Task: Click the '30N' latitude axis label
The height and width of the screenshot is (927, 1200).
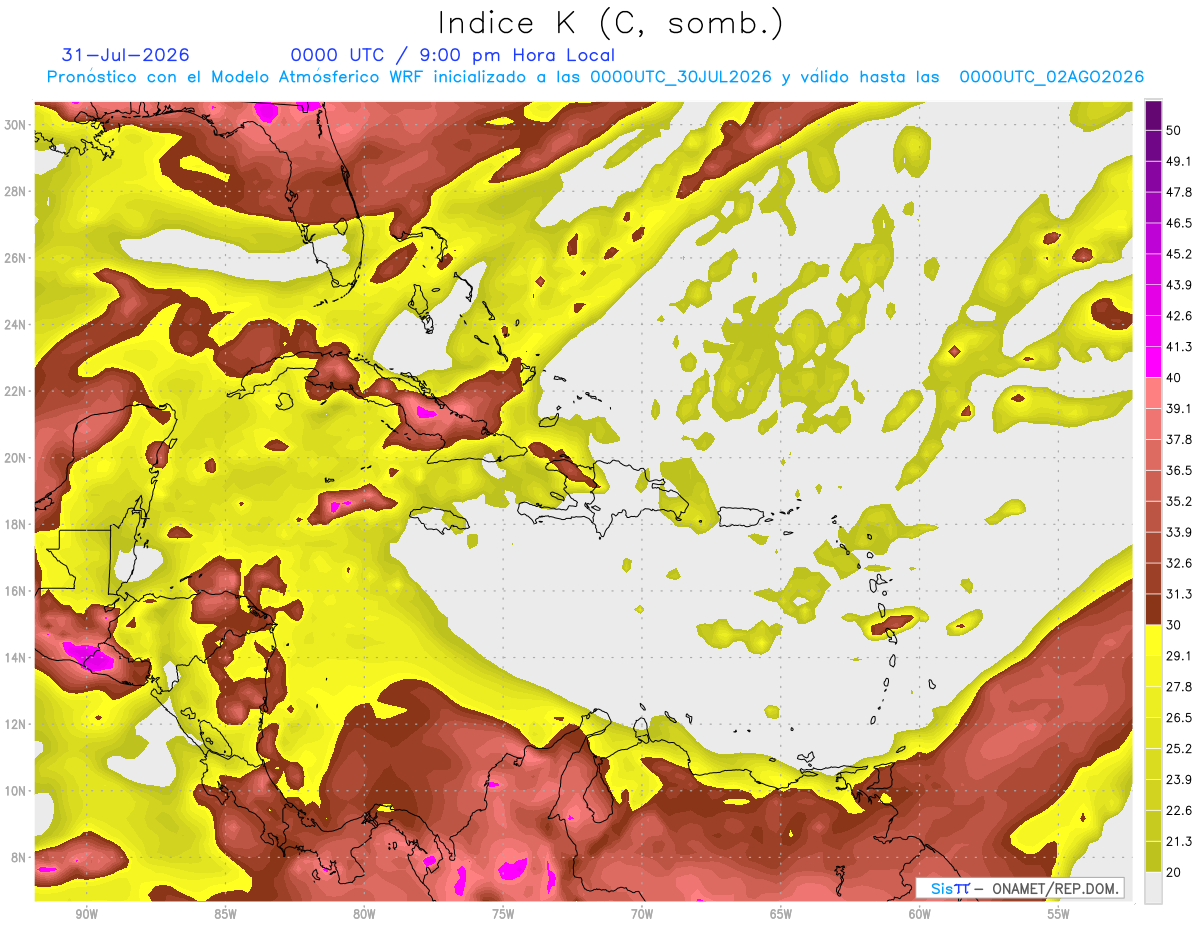Action: tap(15, 125)
